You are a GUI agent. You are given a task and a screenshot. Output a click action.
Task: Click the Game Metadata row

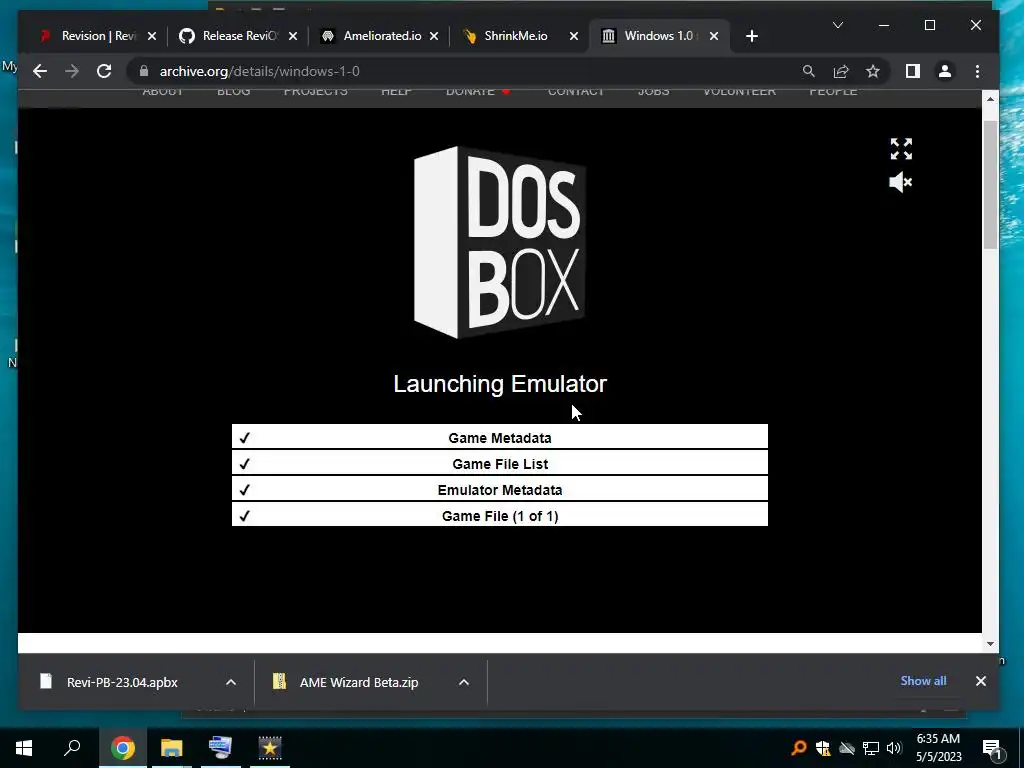coord(500,437)
